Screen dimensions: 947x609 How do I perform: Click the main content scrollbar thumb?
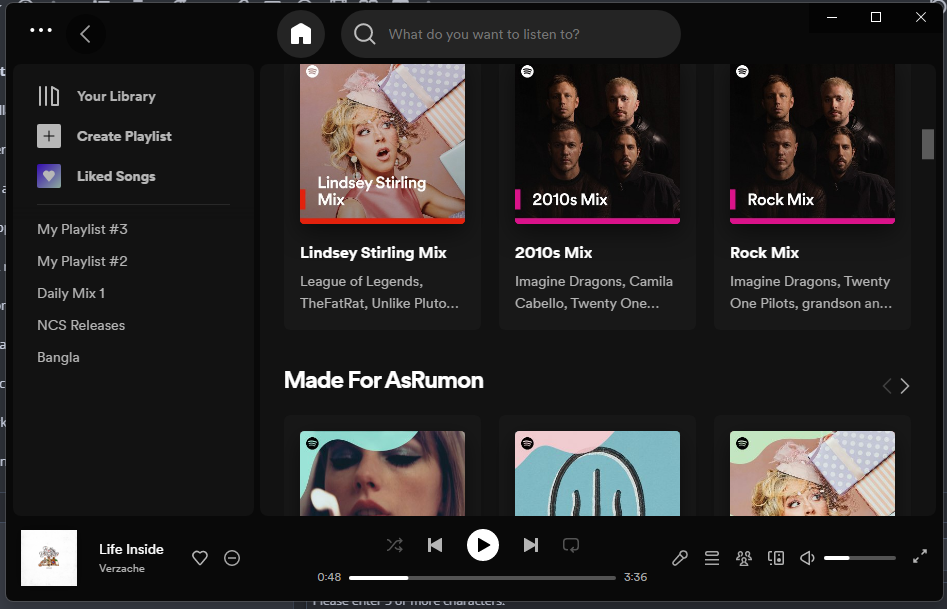coord(928,144)
